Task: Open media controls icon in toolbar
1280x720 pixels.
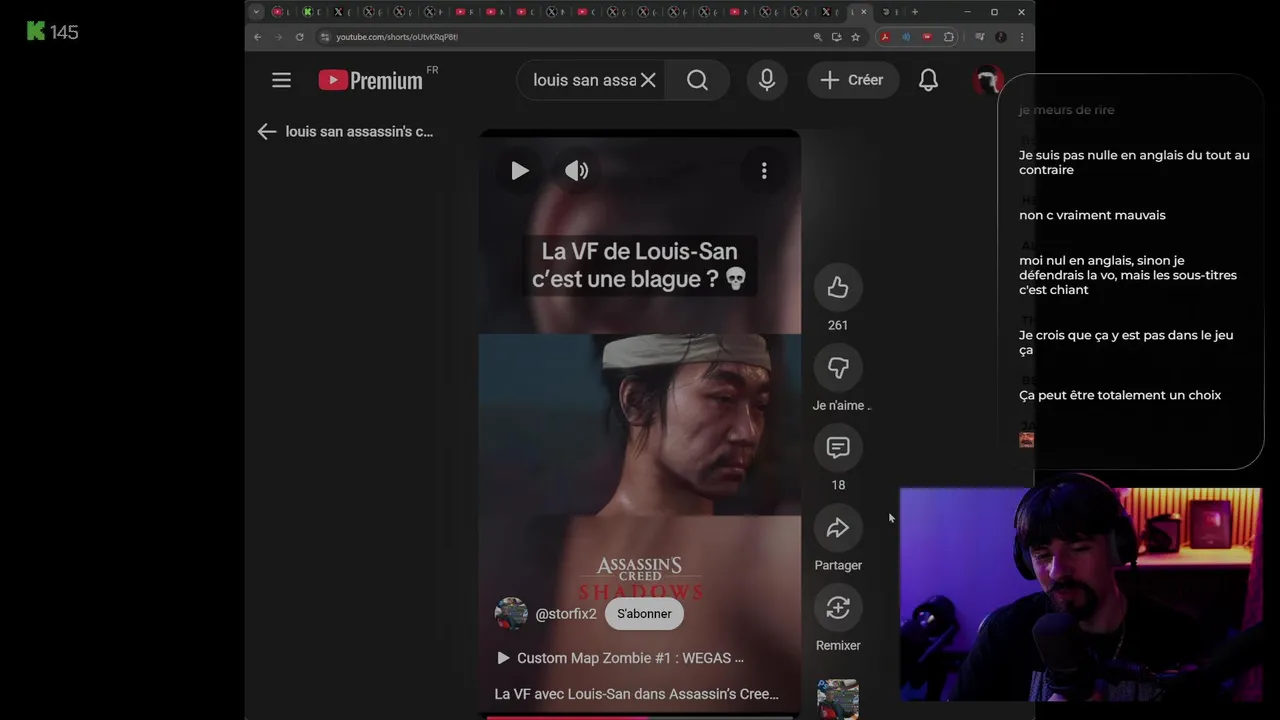Action: tap(980, 37)
